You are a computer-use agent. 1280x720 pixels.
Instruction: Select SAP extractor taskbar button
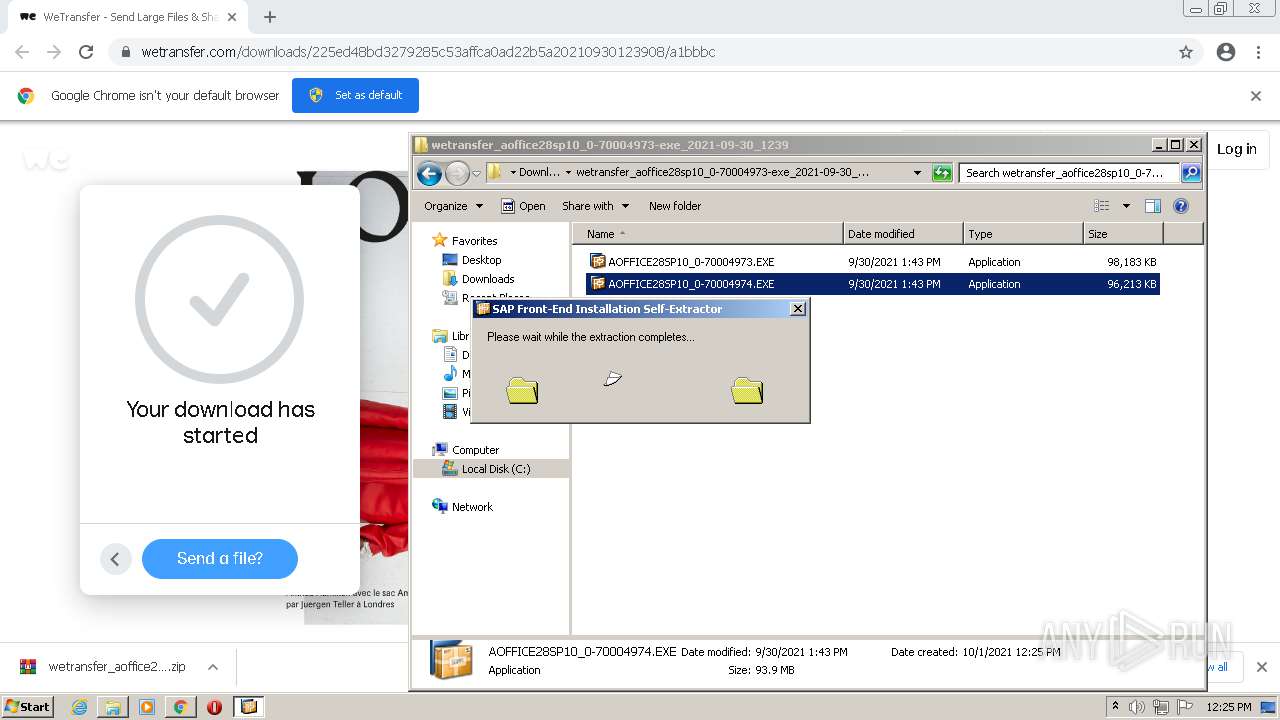click(x=249, y=707)
